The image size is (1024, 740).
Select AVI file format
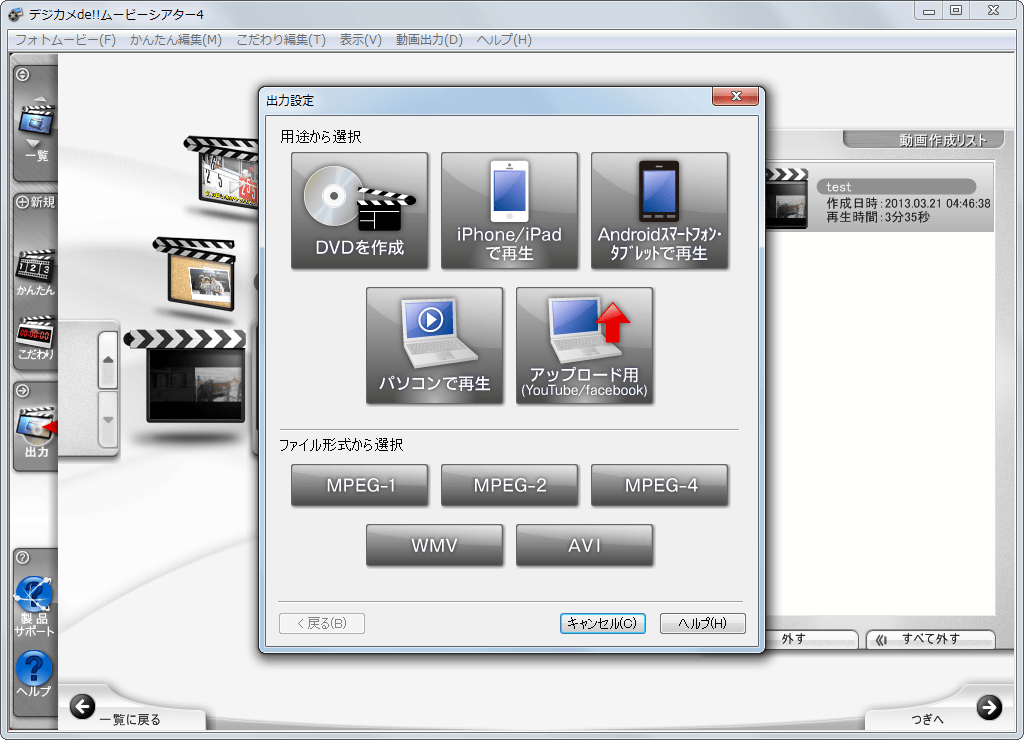tap(584, 545)
